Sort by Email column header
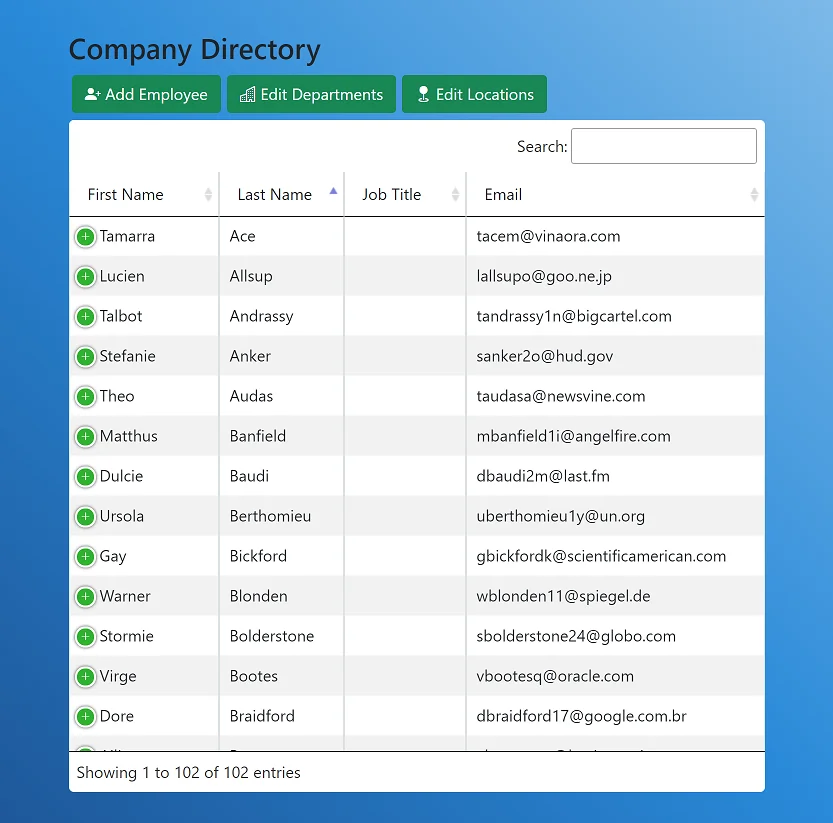The width and height of the screenshot is (833, 823). click(504, 195)
